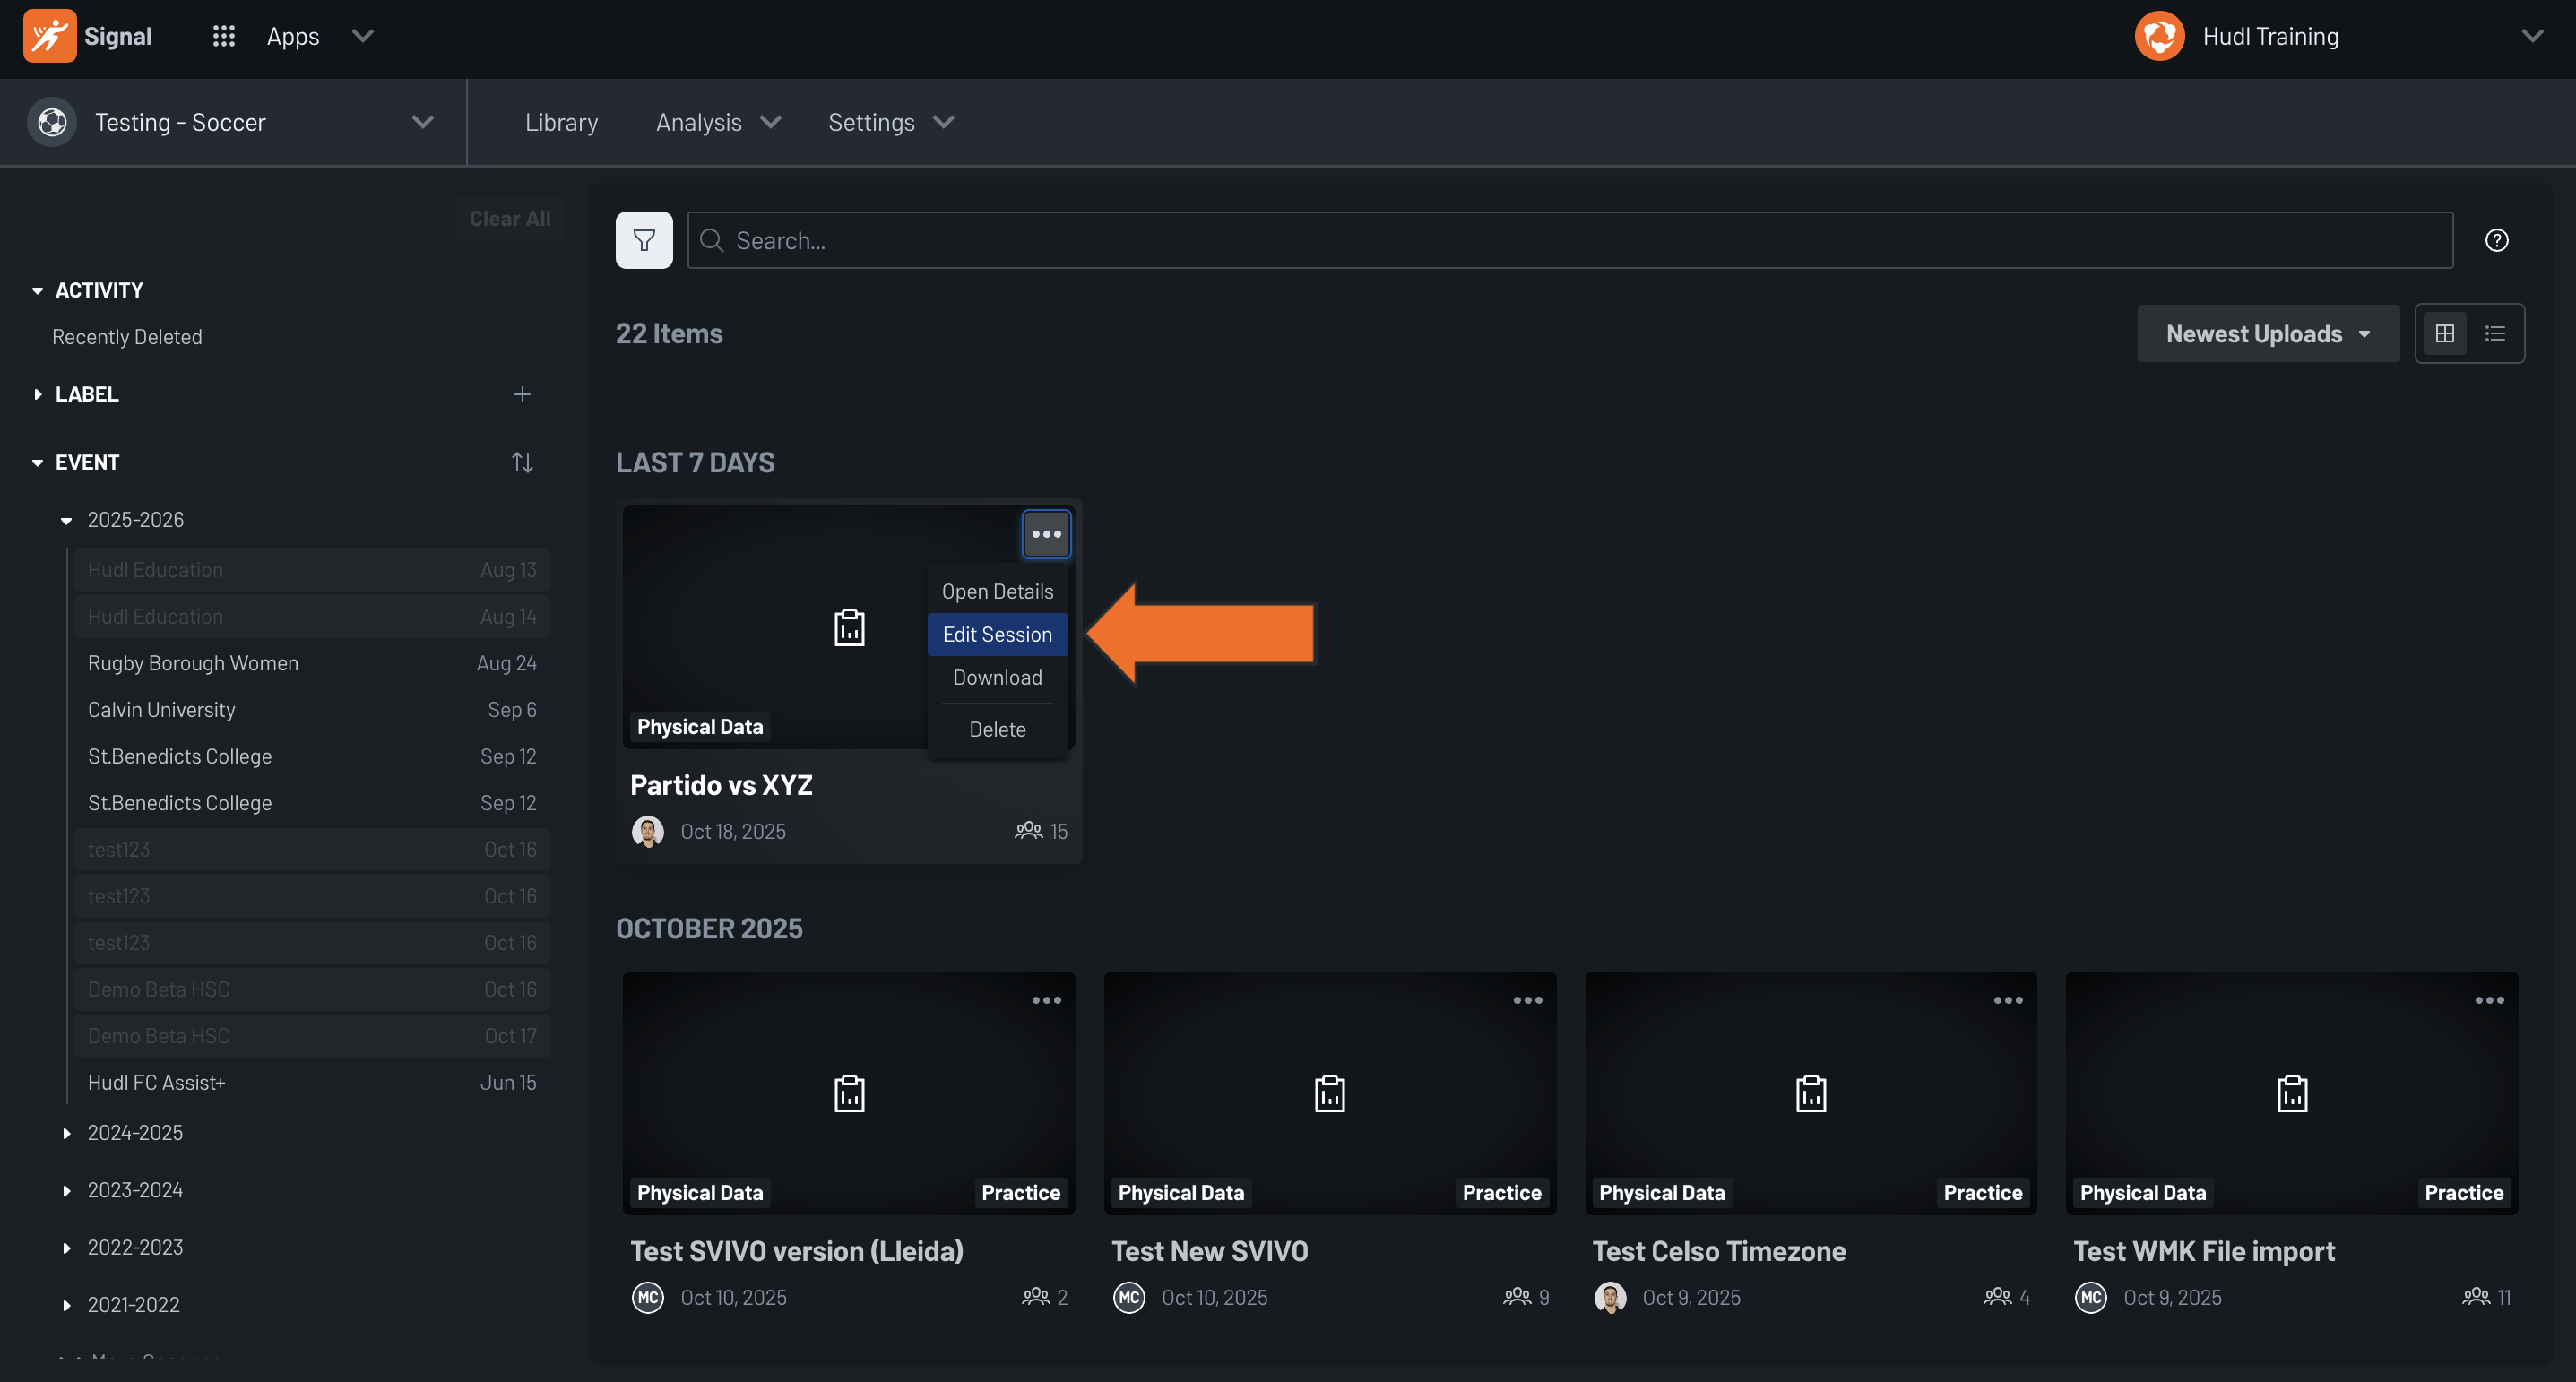The width and height of the screenshot is (2576, 1382).
Task: Select Calvin University event
Action: pos(311,709)
